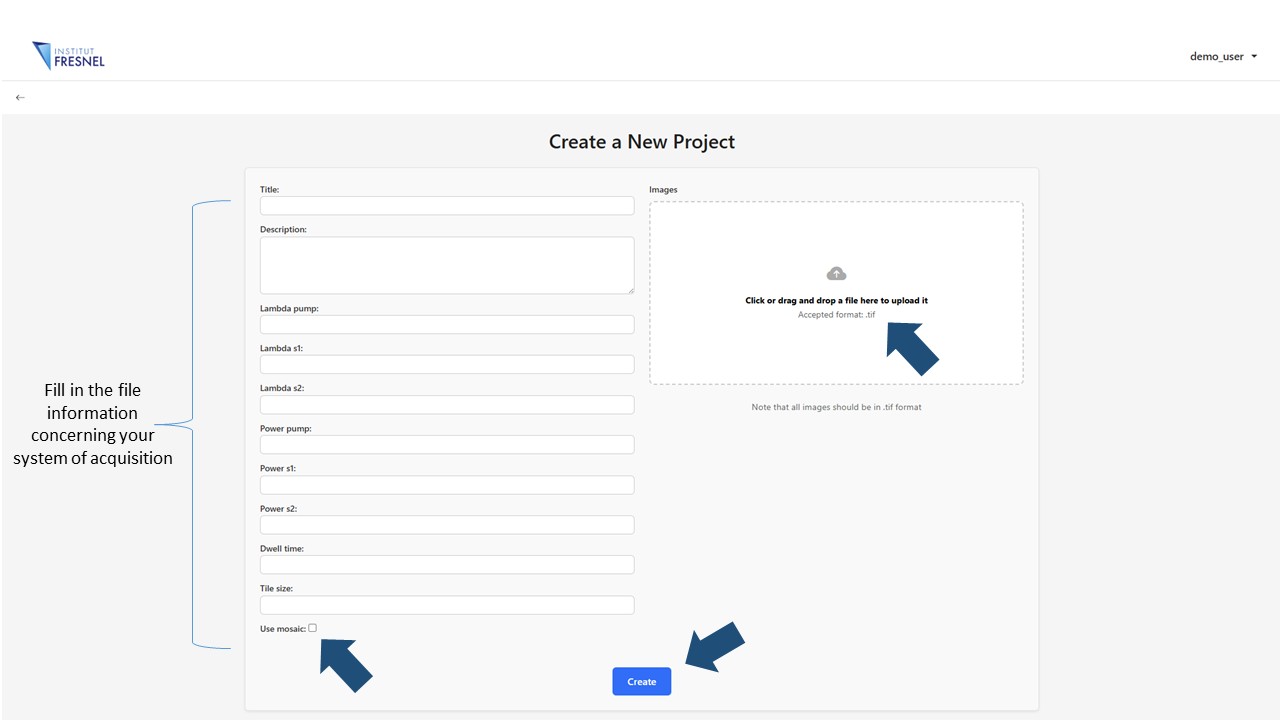Image resolution: width=1280 pixels, height=720 pixels.
Task: Select the Power s1 field
Action: (x=447, y=484)
